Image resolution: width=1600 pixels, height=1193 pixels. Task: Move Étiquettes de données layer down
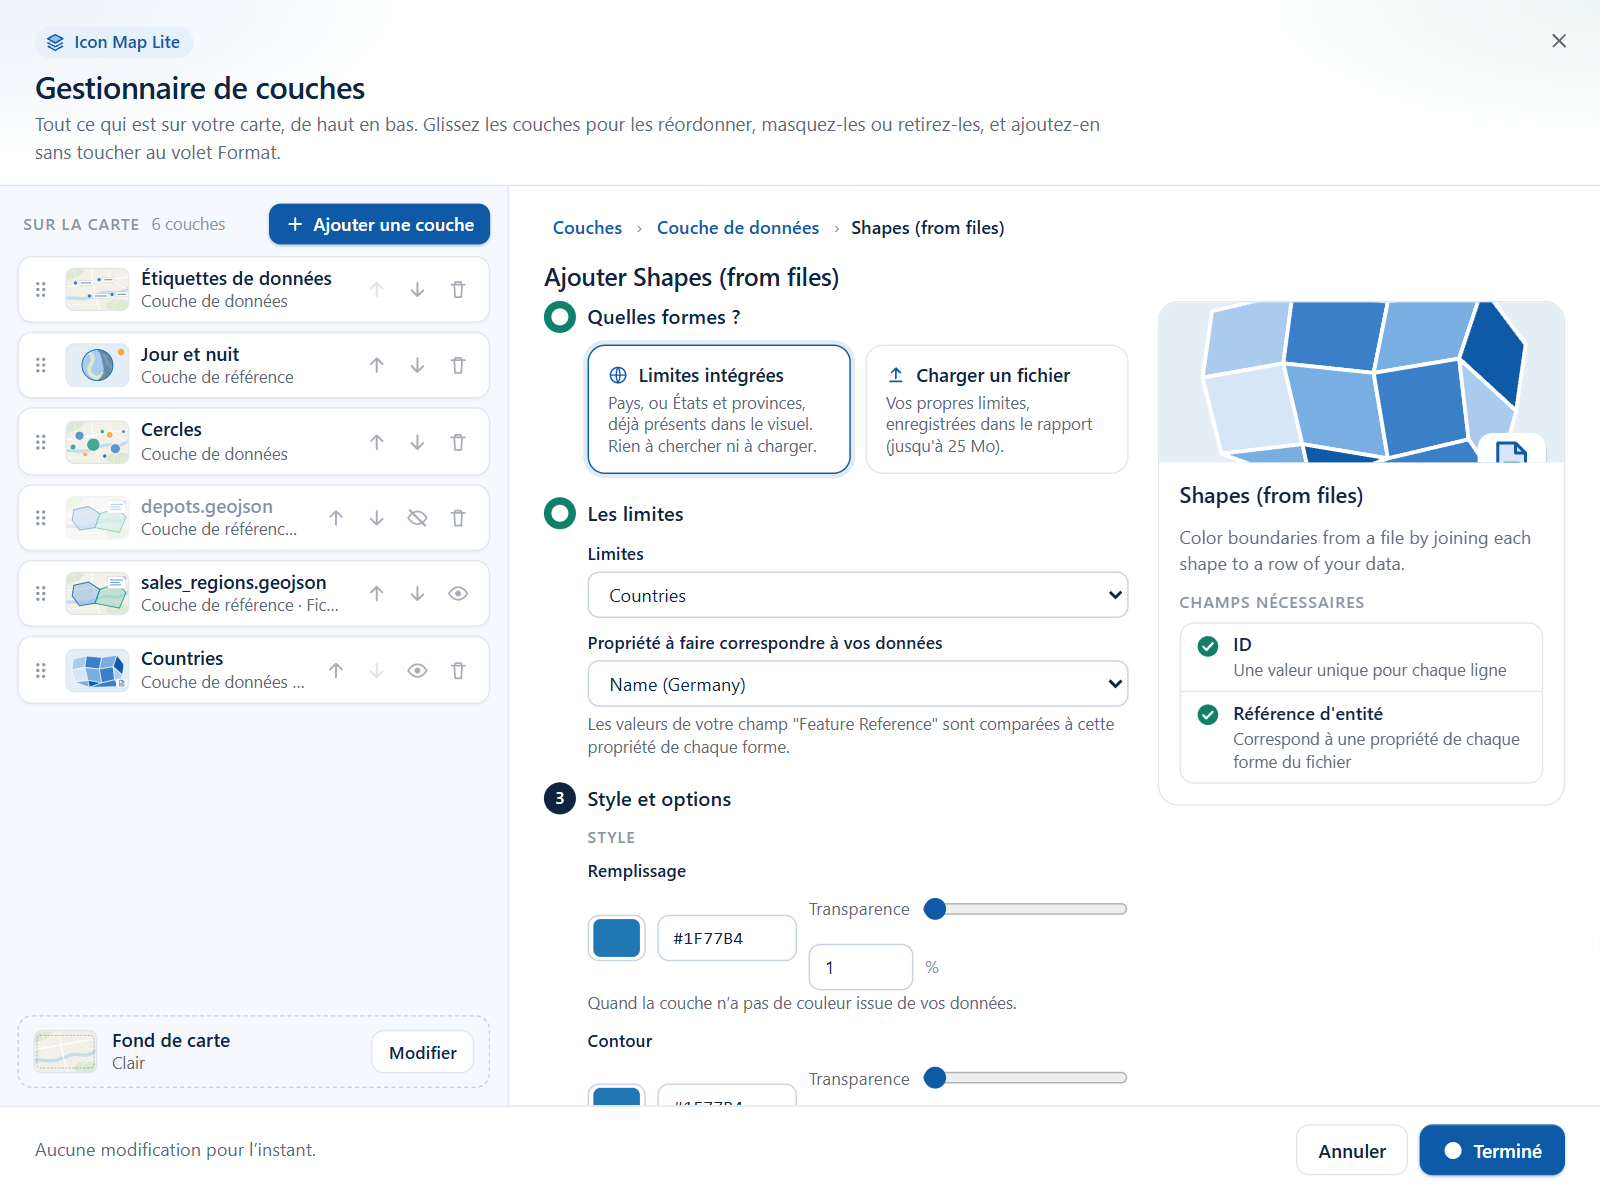tap(417, 289)
